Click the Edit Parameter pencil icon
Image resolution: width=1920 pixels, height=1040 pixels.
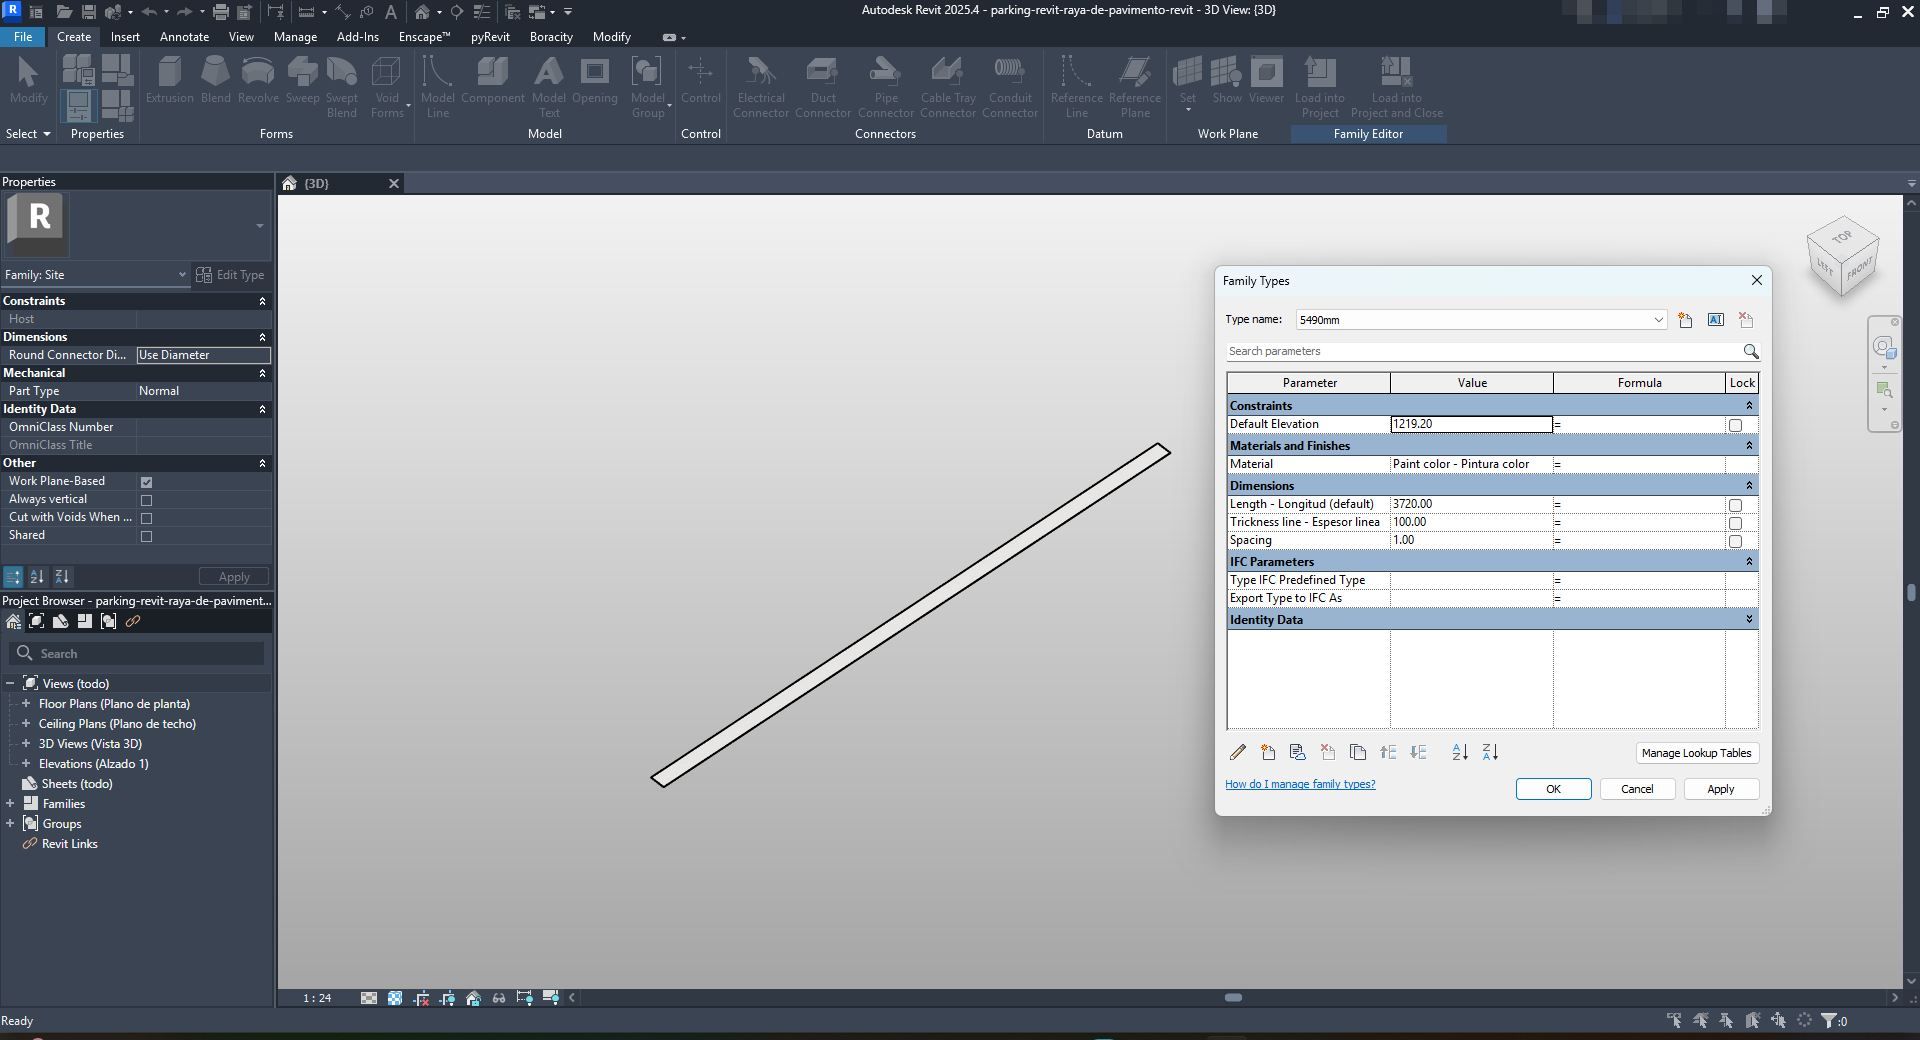[x=1238, y=752]
